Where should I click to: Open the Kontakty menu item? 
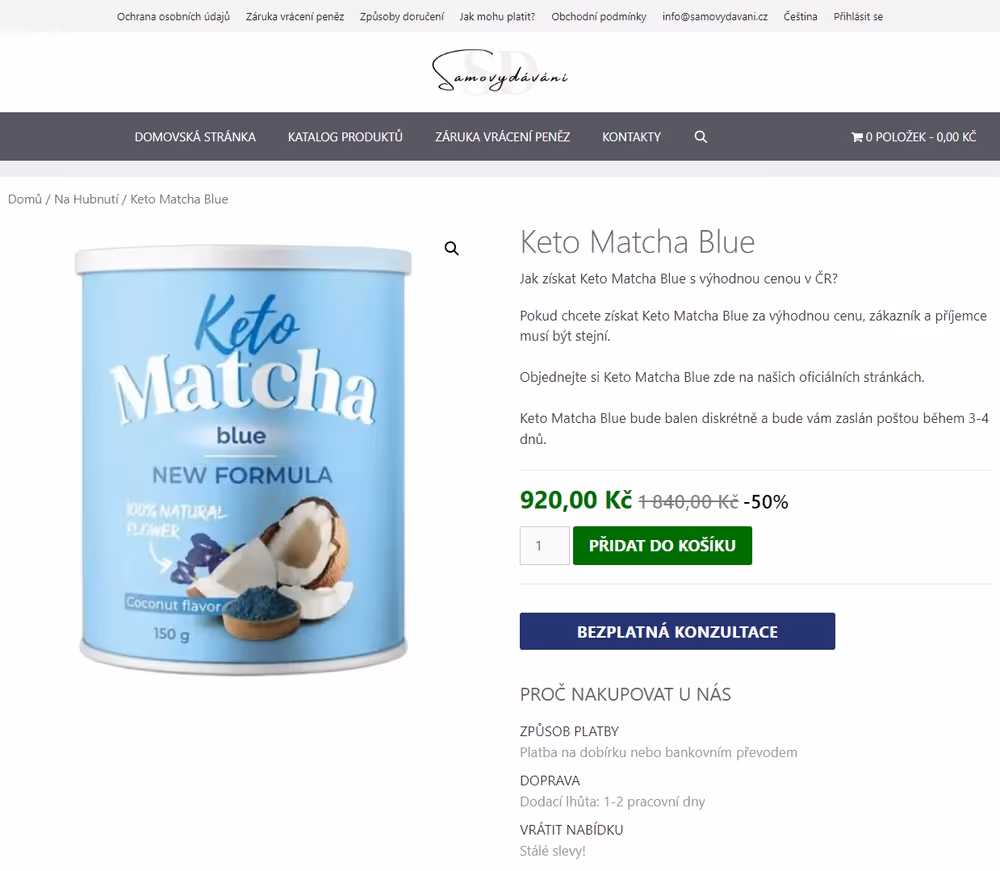[x=631, y=136]
